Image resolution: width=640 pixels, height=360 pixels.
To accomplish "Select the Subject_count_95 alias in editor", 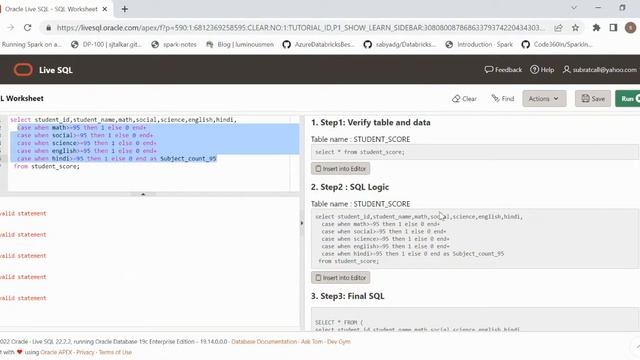I will [x=188, y=159].
